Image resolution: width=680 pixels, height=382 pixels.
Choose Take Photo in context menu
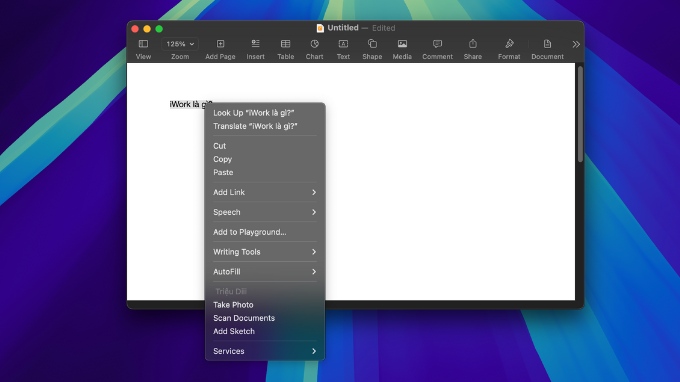265,305
